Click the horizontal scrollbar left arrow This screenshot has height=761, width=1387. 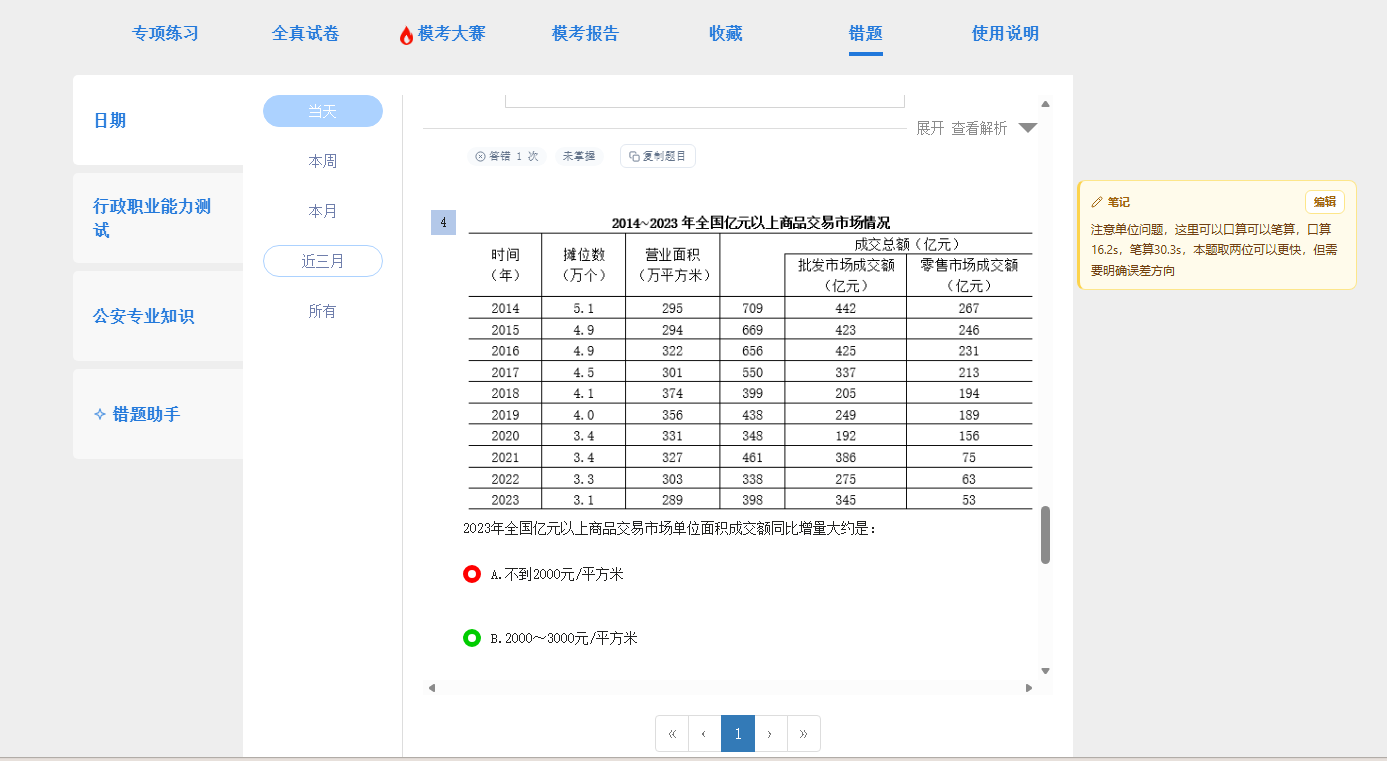(x=432, y=688)
